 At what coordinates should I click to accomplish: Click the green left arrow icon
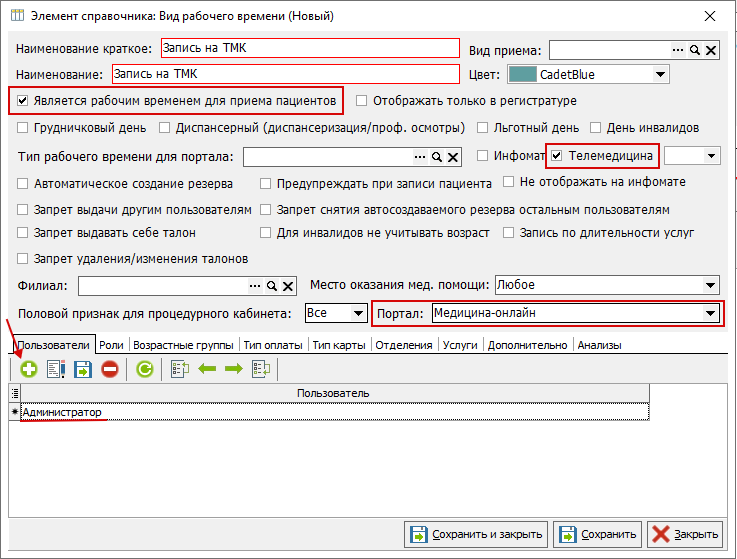tap(207, 369)
